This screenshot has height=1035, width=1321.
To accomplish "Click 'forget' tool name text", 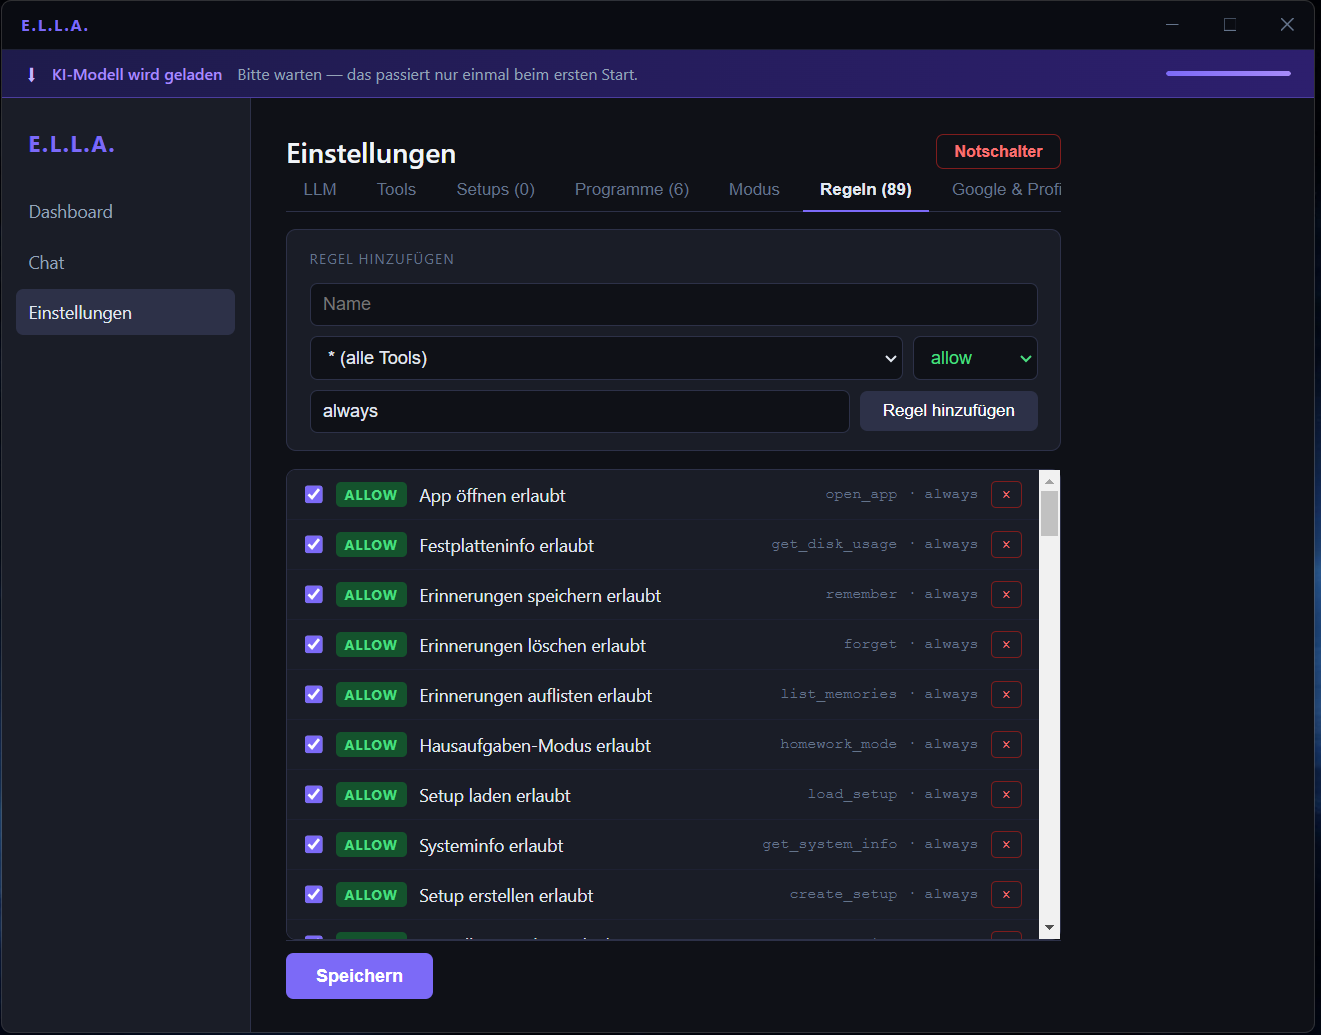I will tap(870, 644).
